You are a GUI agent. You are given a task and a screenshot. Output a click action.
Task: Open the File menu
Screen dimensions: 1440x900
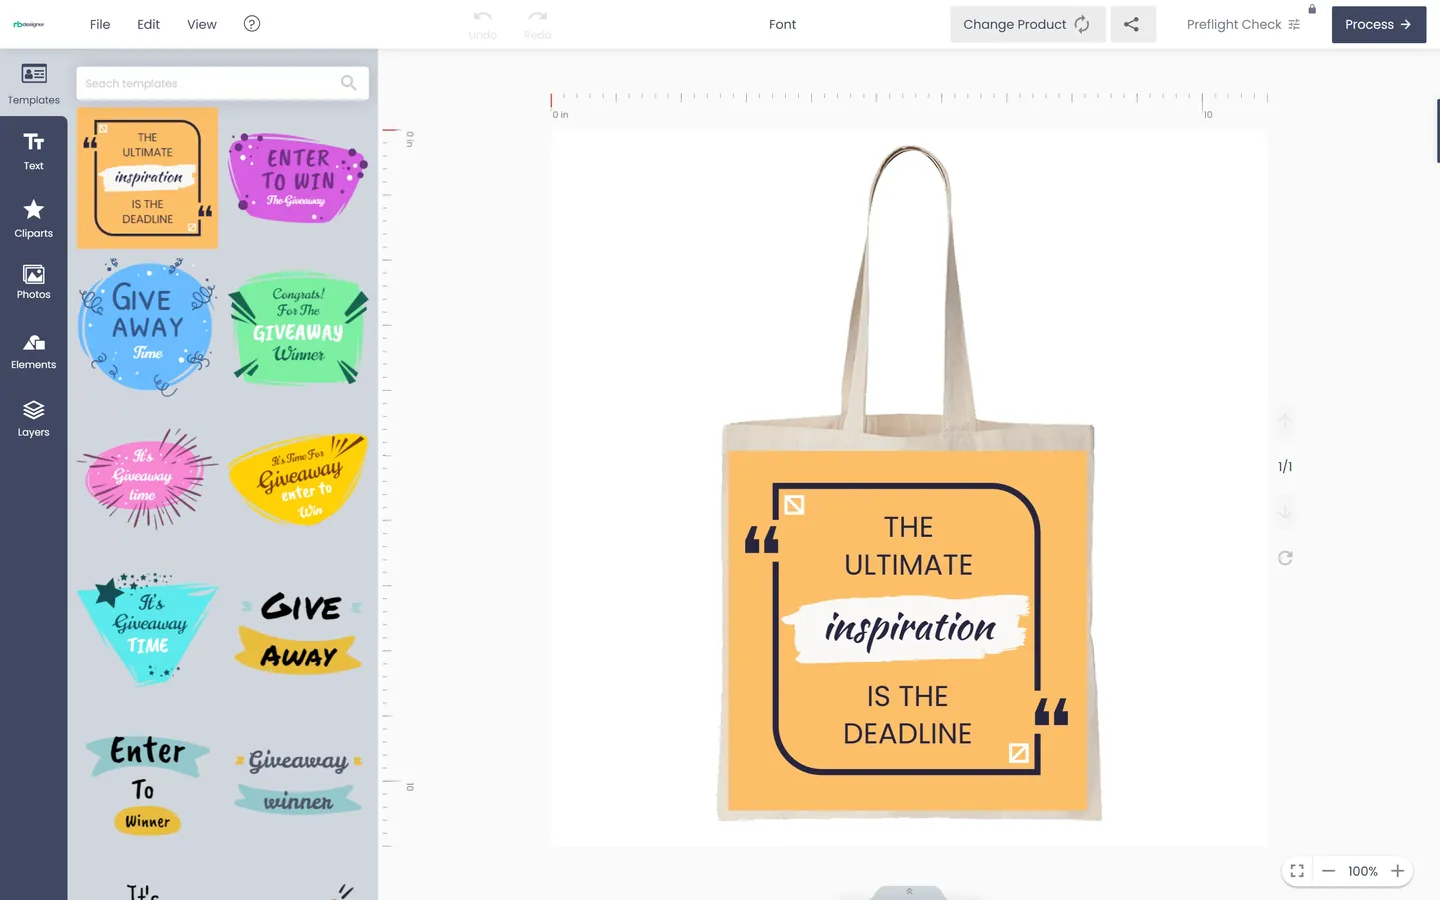coord(100,24)
